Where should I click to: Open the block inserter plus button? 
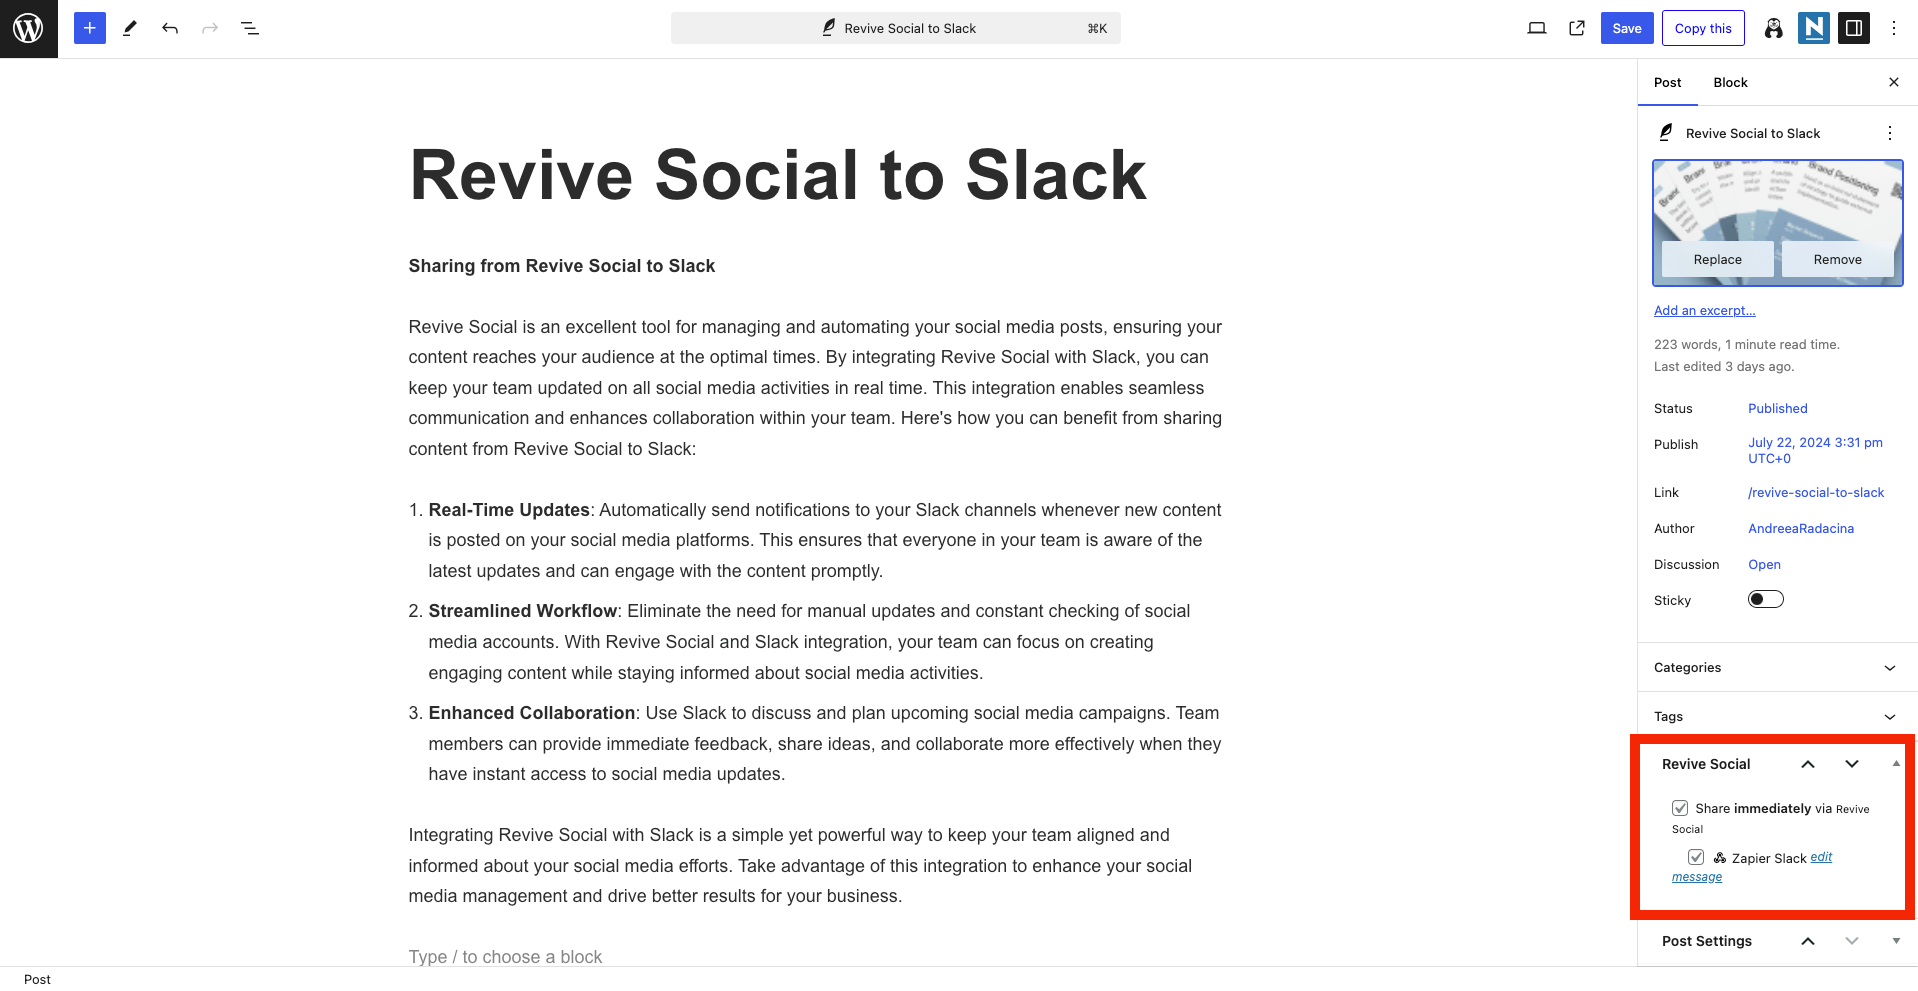[90, 28]
